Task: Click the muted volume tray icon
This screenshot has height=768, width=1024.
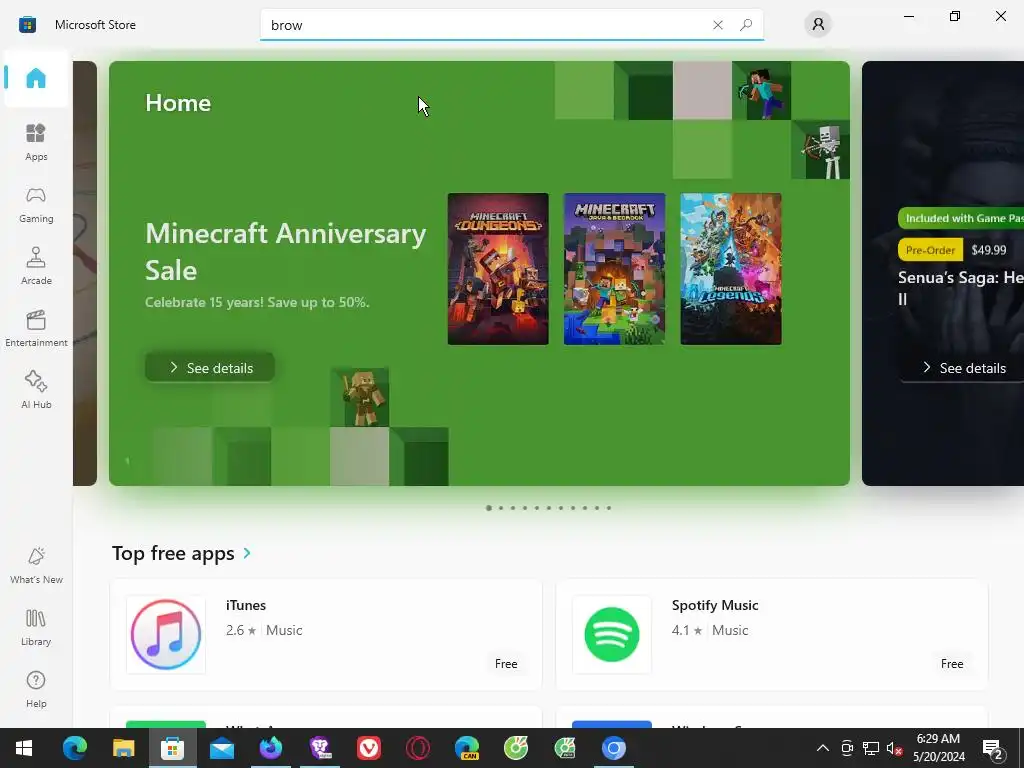Action: tap(894, 748)
